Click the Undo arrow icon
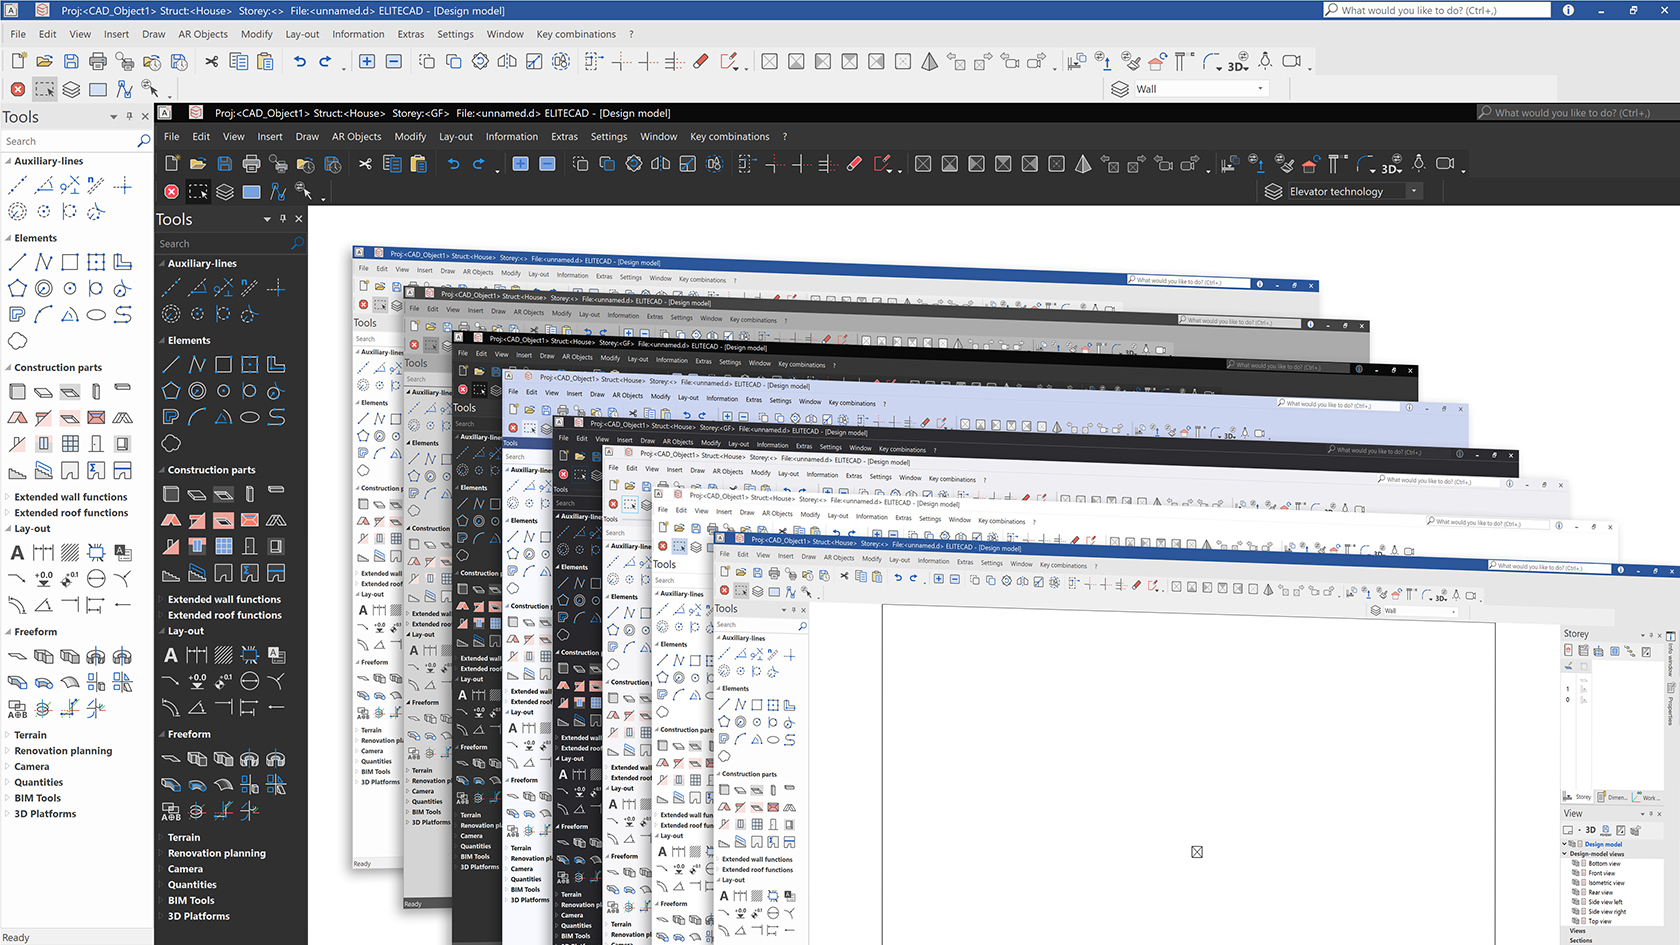The width and height of the screenshot is (1680, 945). tap(301, 62)
